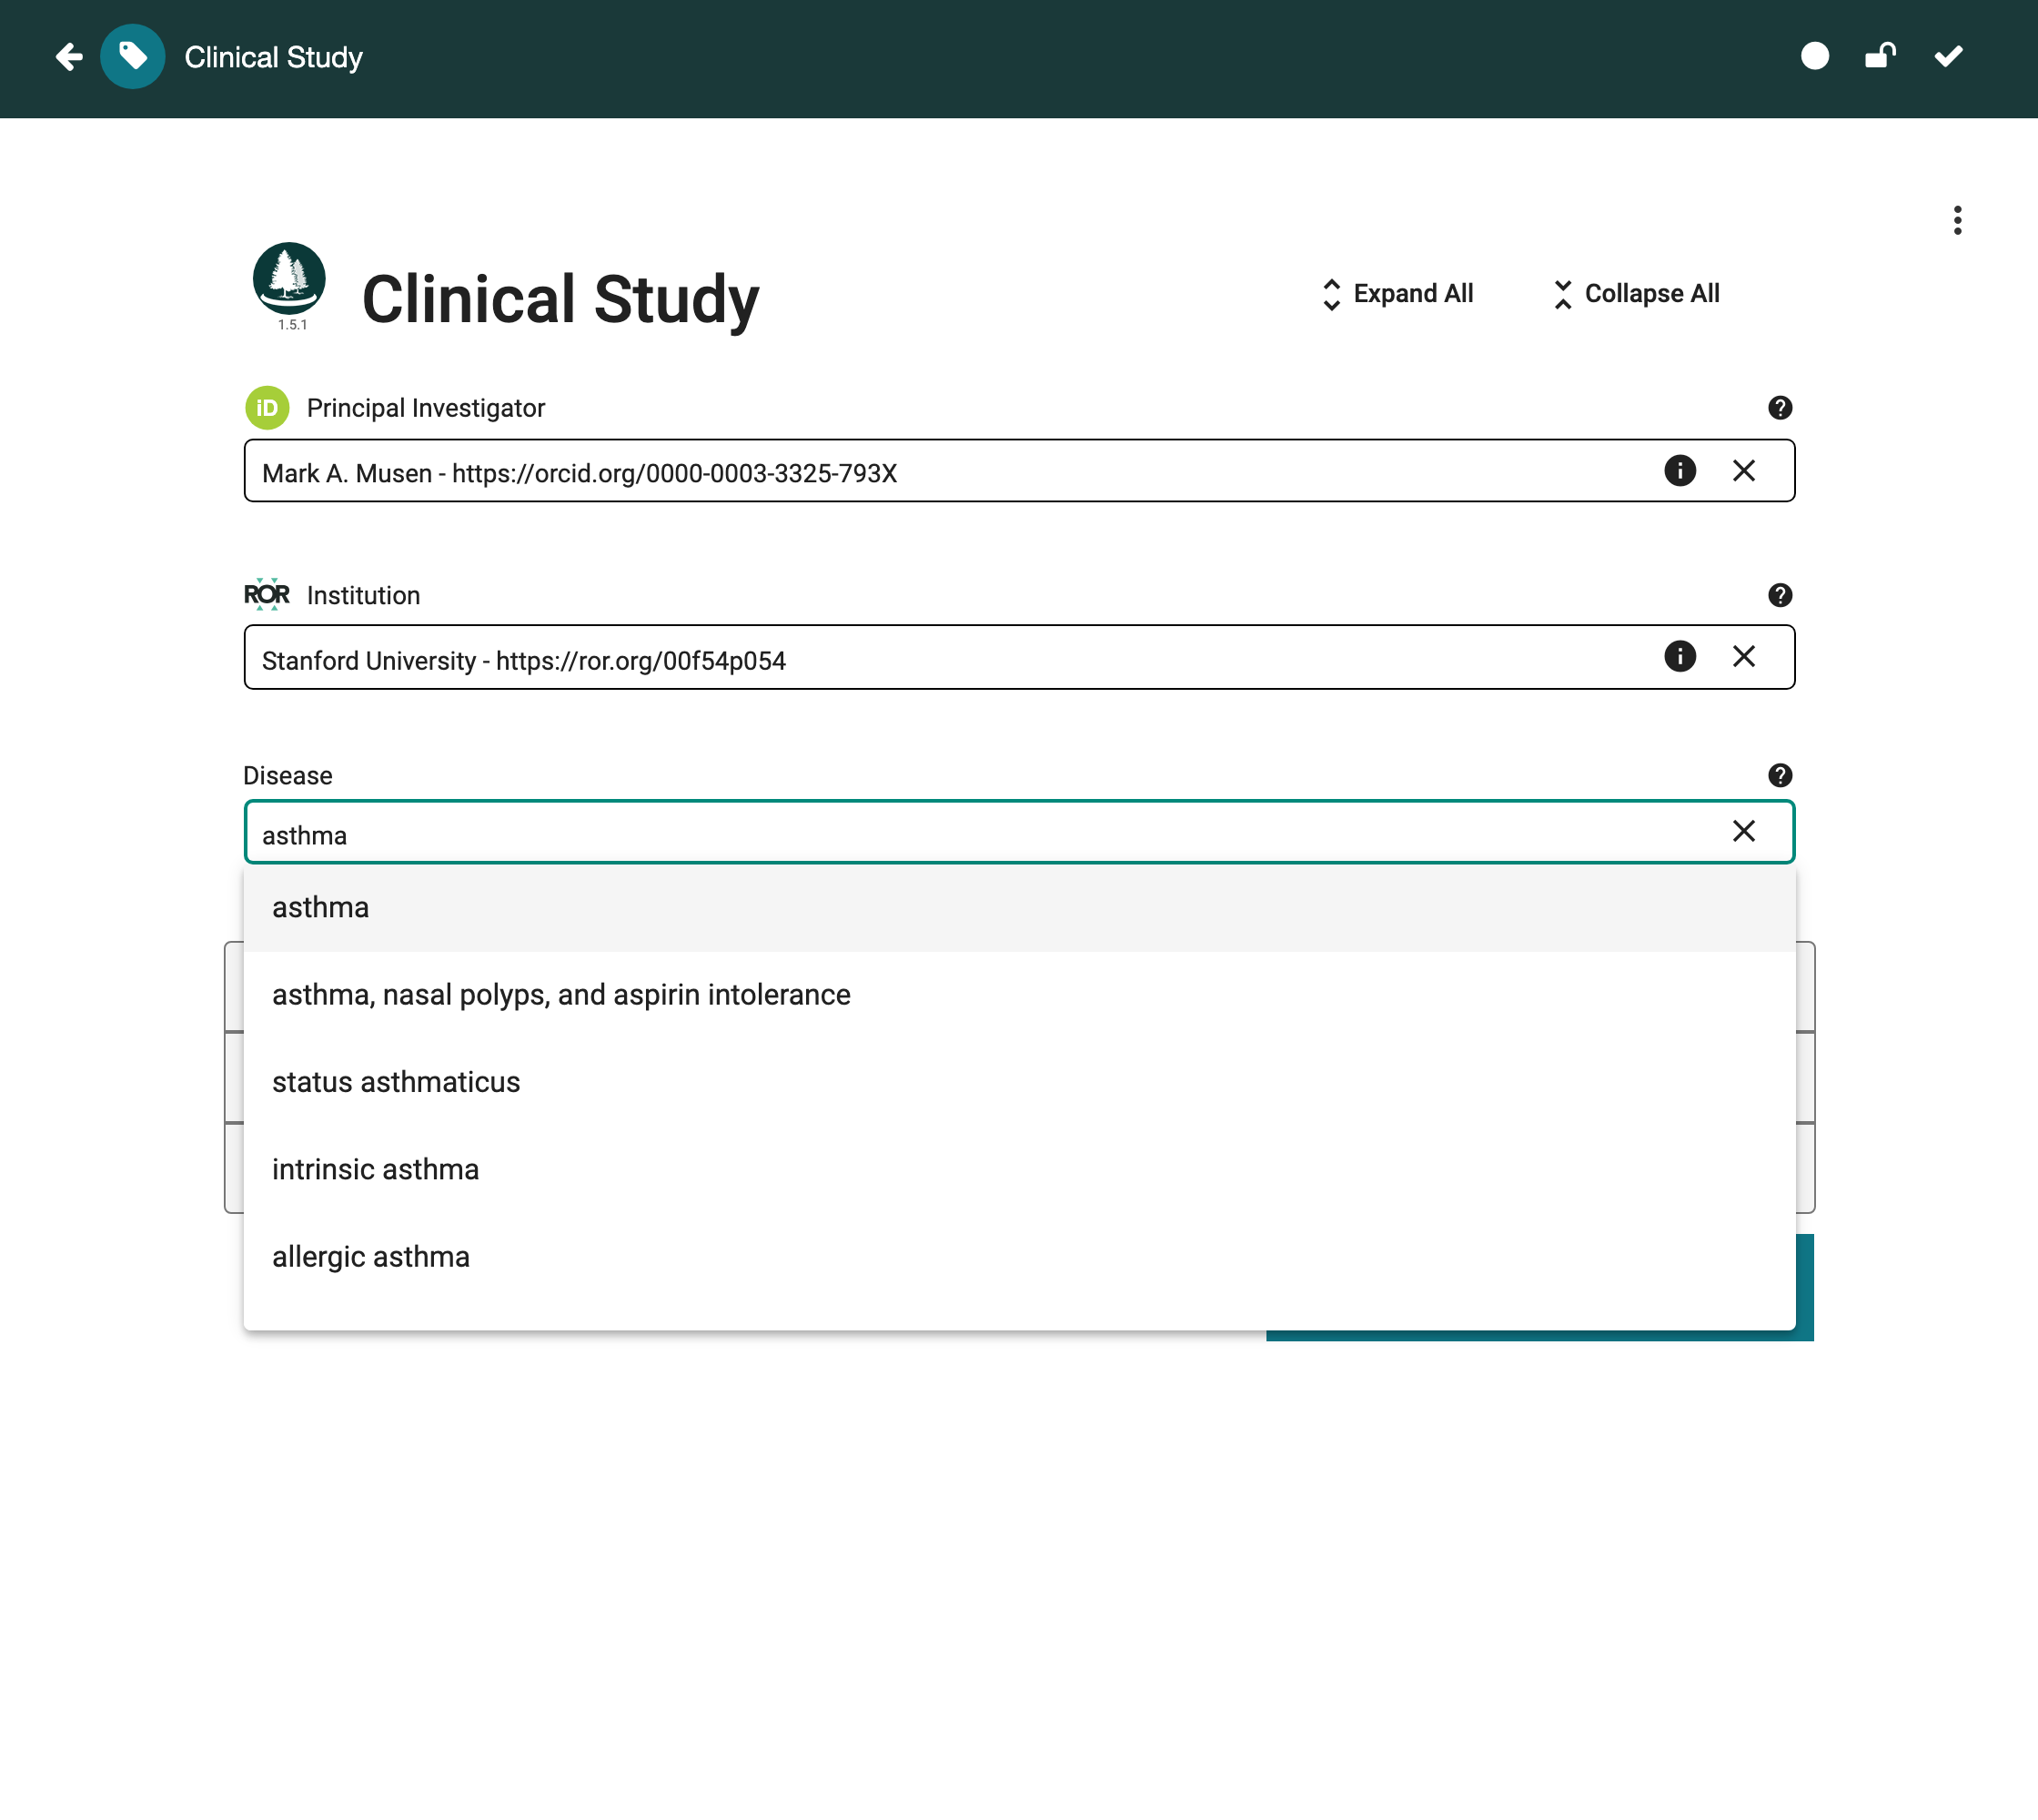The height and width of the screenshot is (1820, 2038).
Task: Click the large Clinical Study page heading
Action: [x=560, y=299]
